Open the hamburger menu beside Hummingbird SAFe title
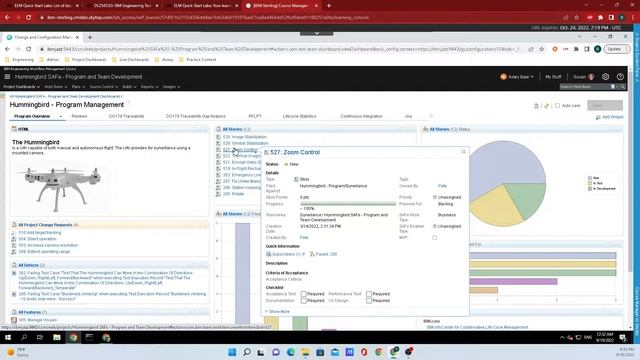The height and width of the screenshot is (360, 640). click(7, 77)
